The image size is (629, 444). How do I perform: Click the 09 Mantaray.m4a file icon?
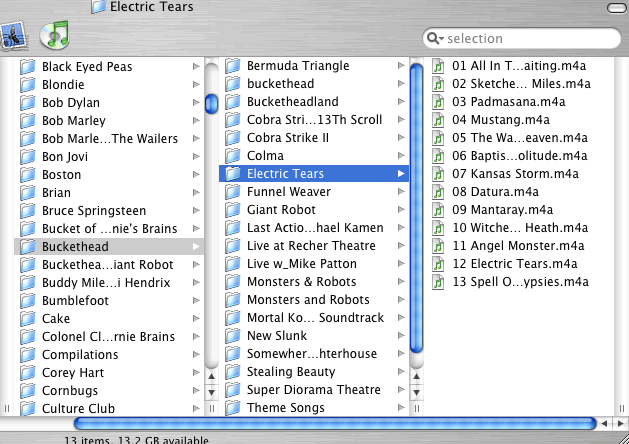[x=438, y=210]
